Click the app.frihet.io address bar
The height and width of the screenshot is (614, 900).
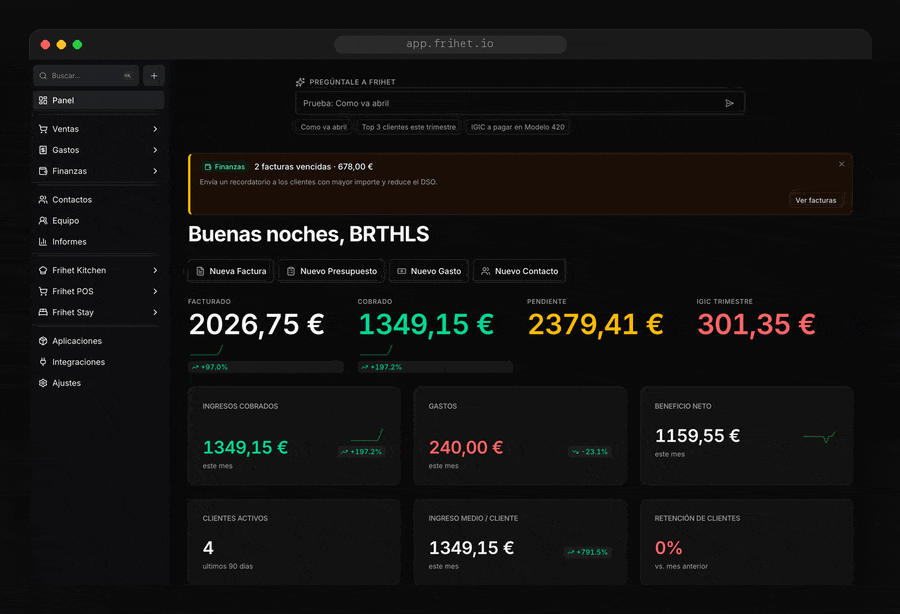[x=451, y=44]
